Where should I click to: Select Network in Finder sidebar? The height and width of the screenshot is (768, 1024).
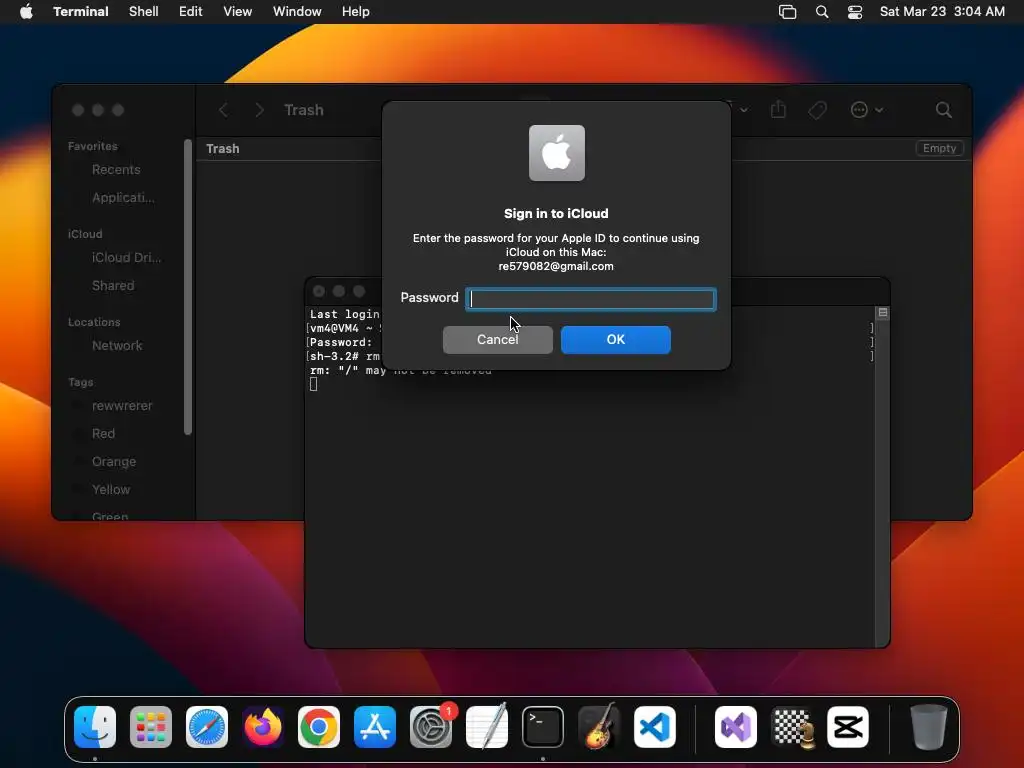pyautogui.click(x=117, y=346)
